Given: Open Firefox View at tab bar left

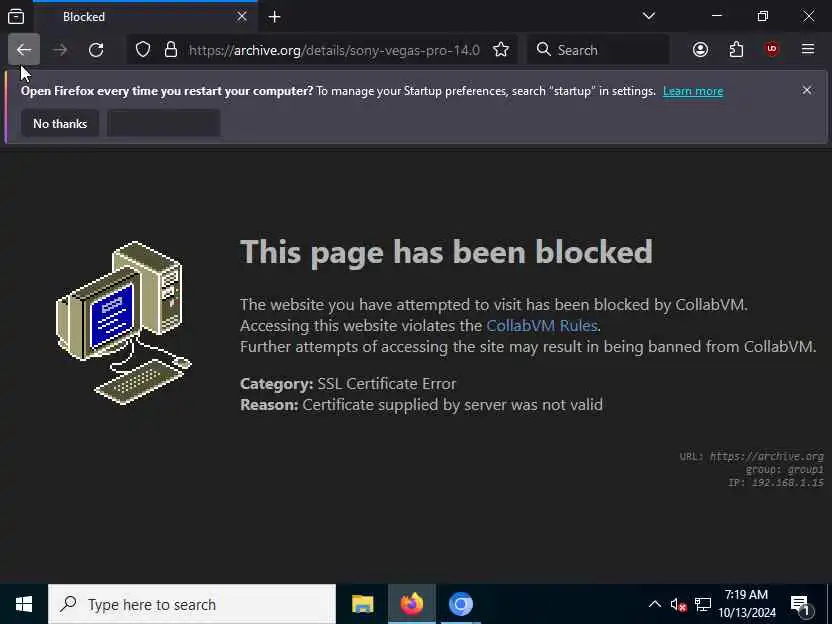Looking at the screenshot, I should tap(16, 16).
